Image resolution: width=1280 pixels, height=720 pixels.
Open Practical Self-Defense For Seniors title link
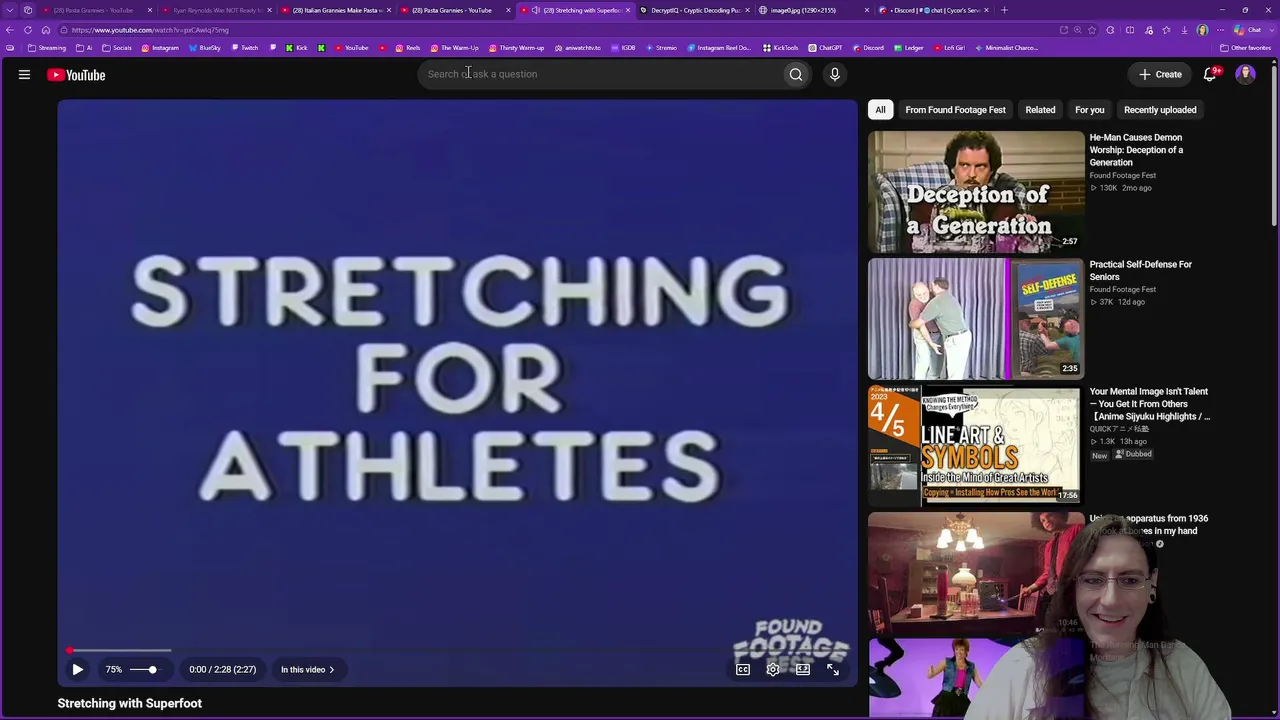[1140, 270]
